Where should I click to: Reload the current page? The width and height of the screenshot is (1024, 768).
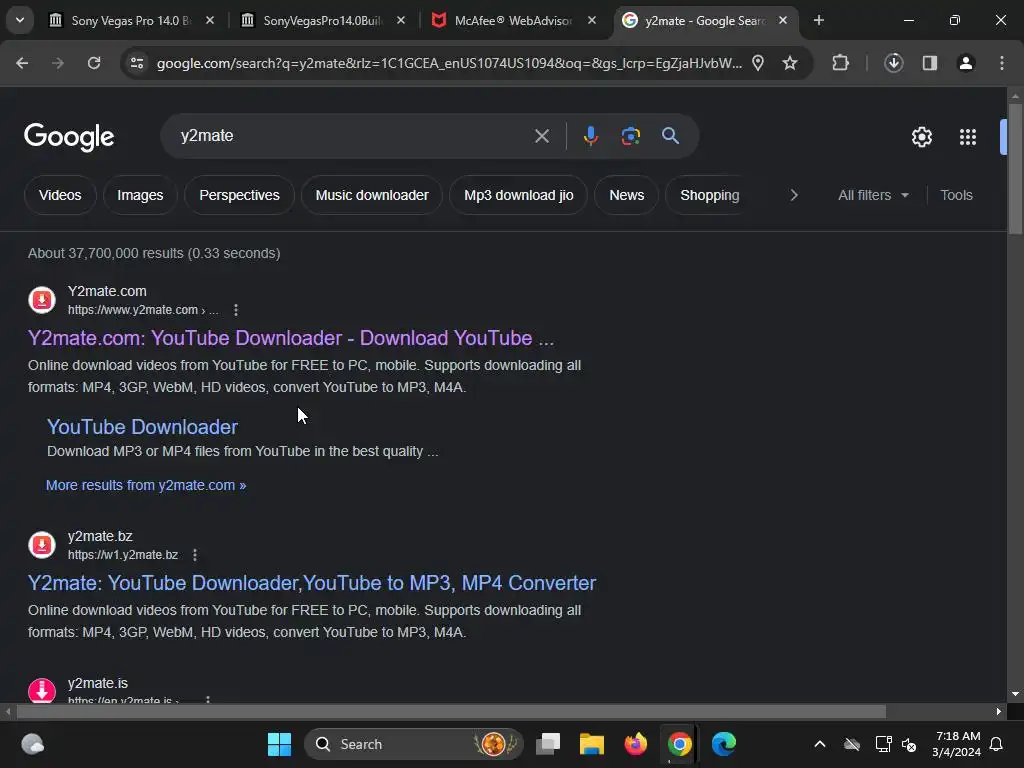(94, 63)
